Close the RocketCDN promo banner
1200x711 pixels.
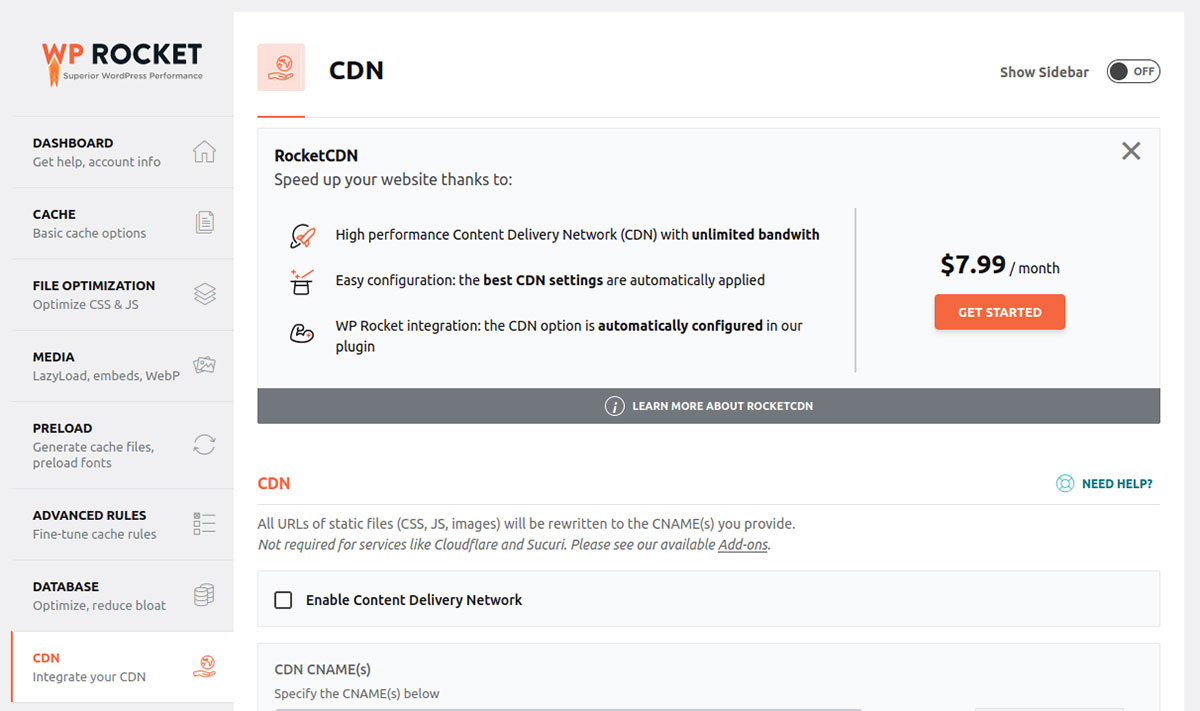[1131, 151]
